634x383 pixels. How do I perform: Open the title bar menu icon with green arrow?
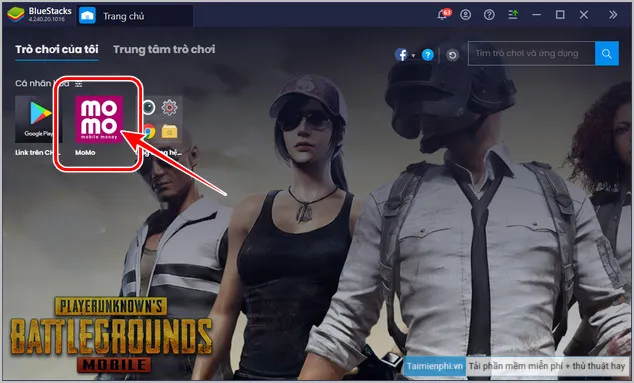(513, 15)
